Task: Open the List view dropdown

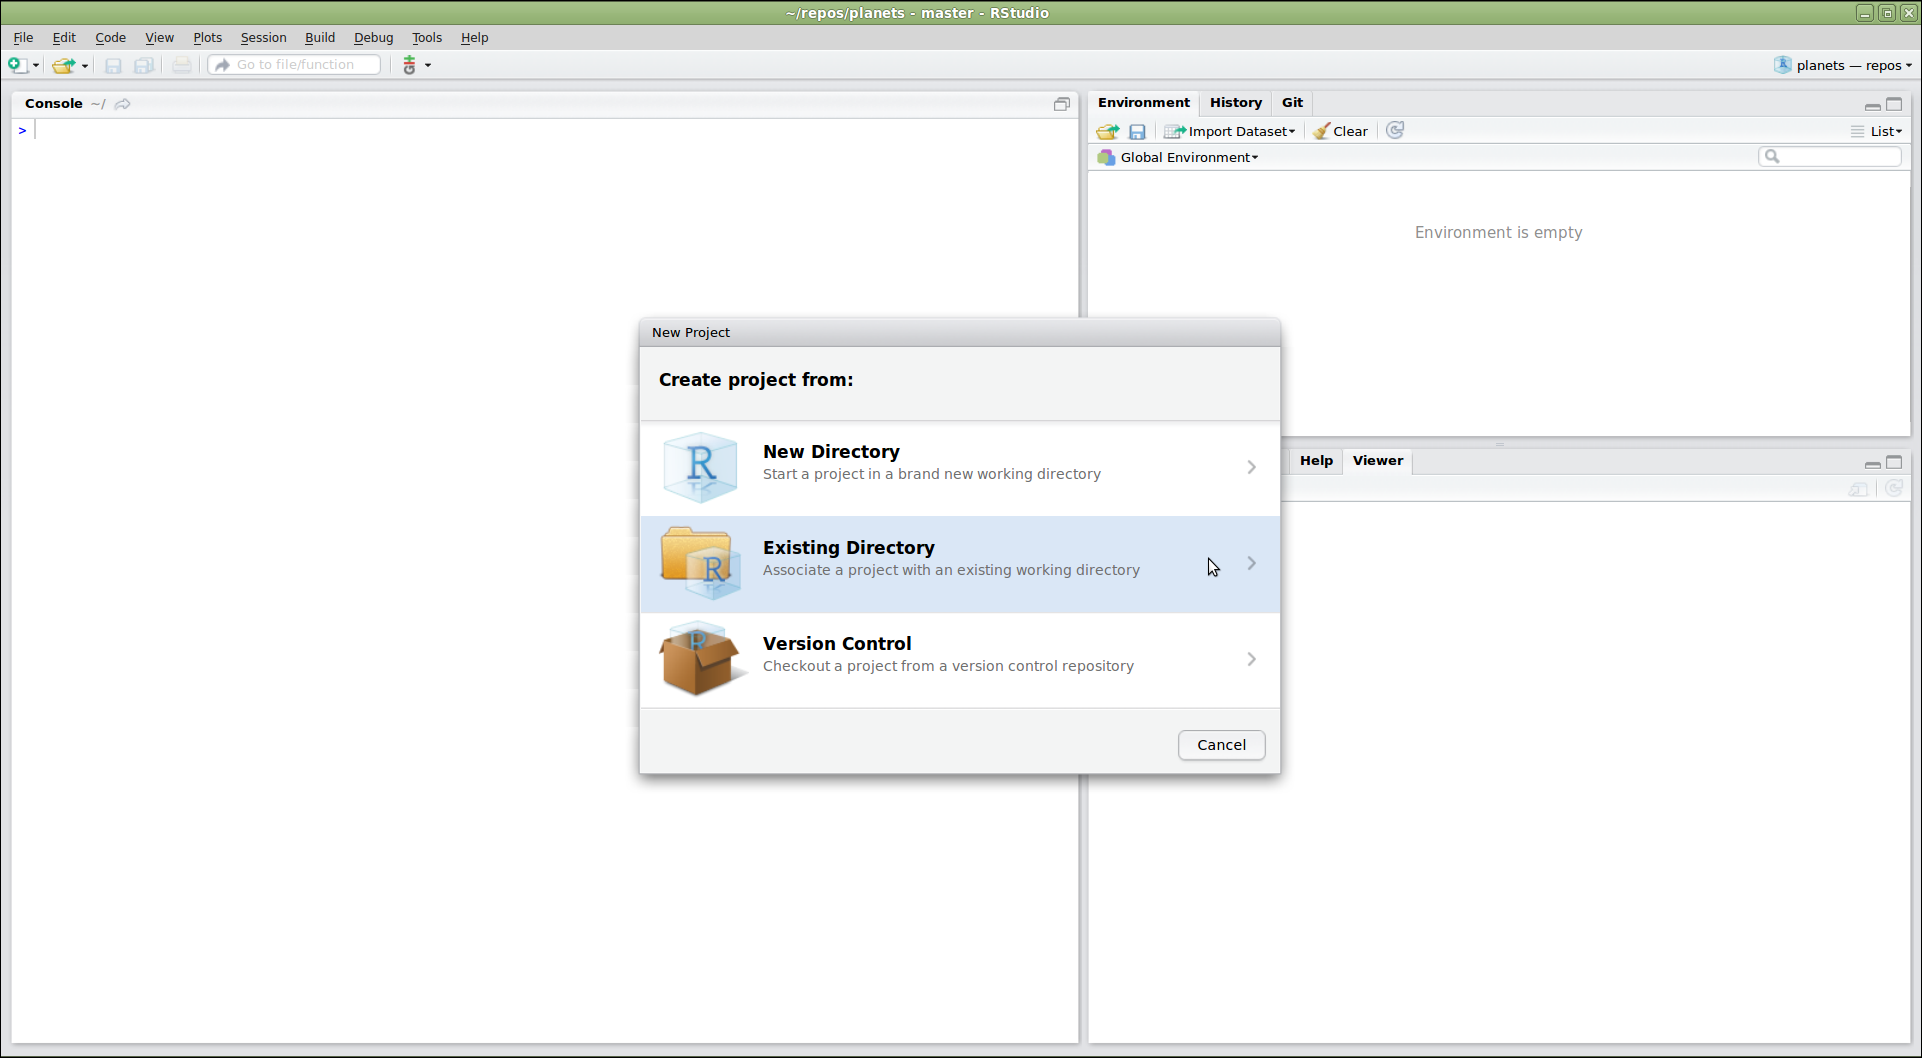Action: [x=1877, y=131]
